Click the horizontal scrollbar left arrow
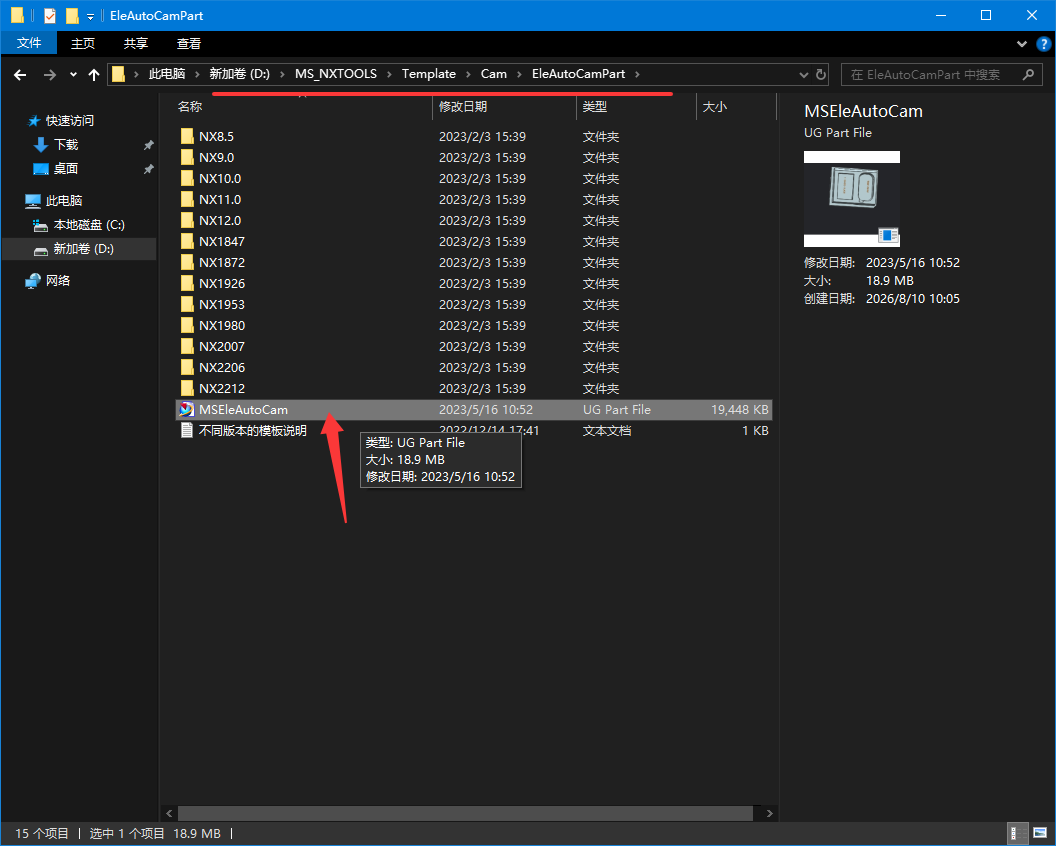Screen dimensions: 1056x846 click(169, 814)
